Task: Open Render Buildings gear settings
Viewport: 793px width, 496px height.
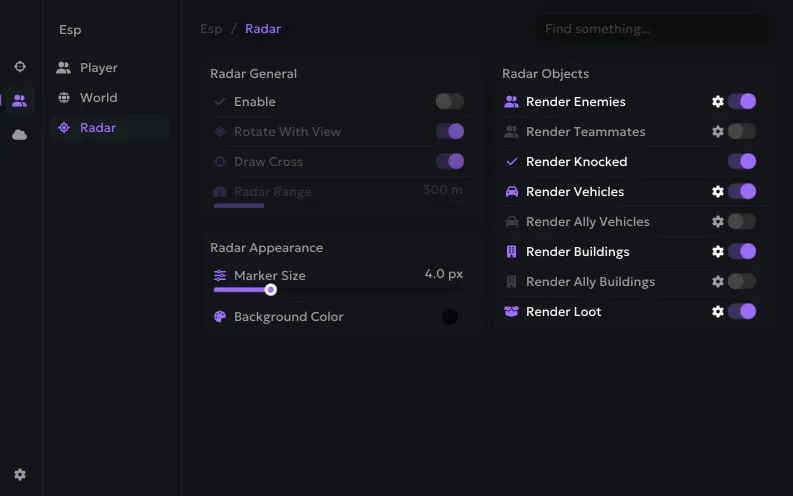Action: pos(718,252)
